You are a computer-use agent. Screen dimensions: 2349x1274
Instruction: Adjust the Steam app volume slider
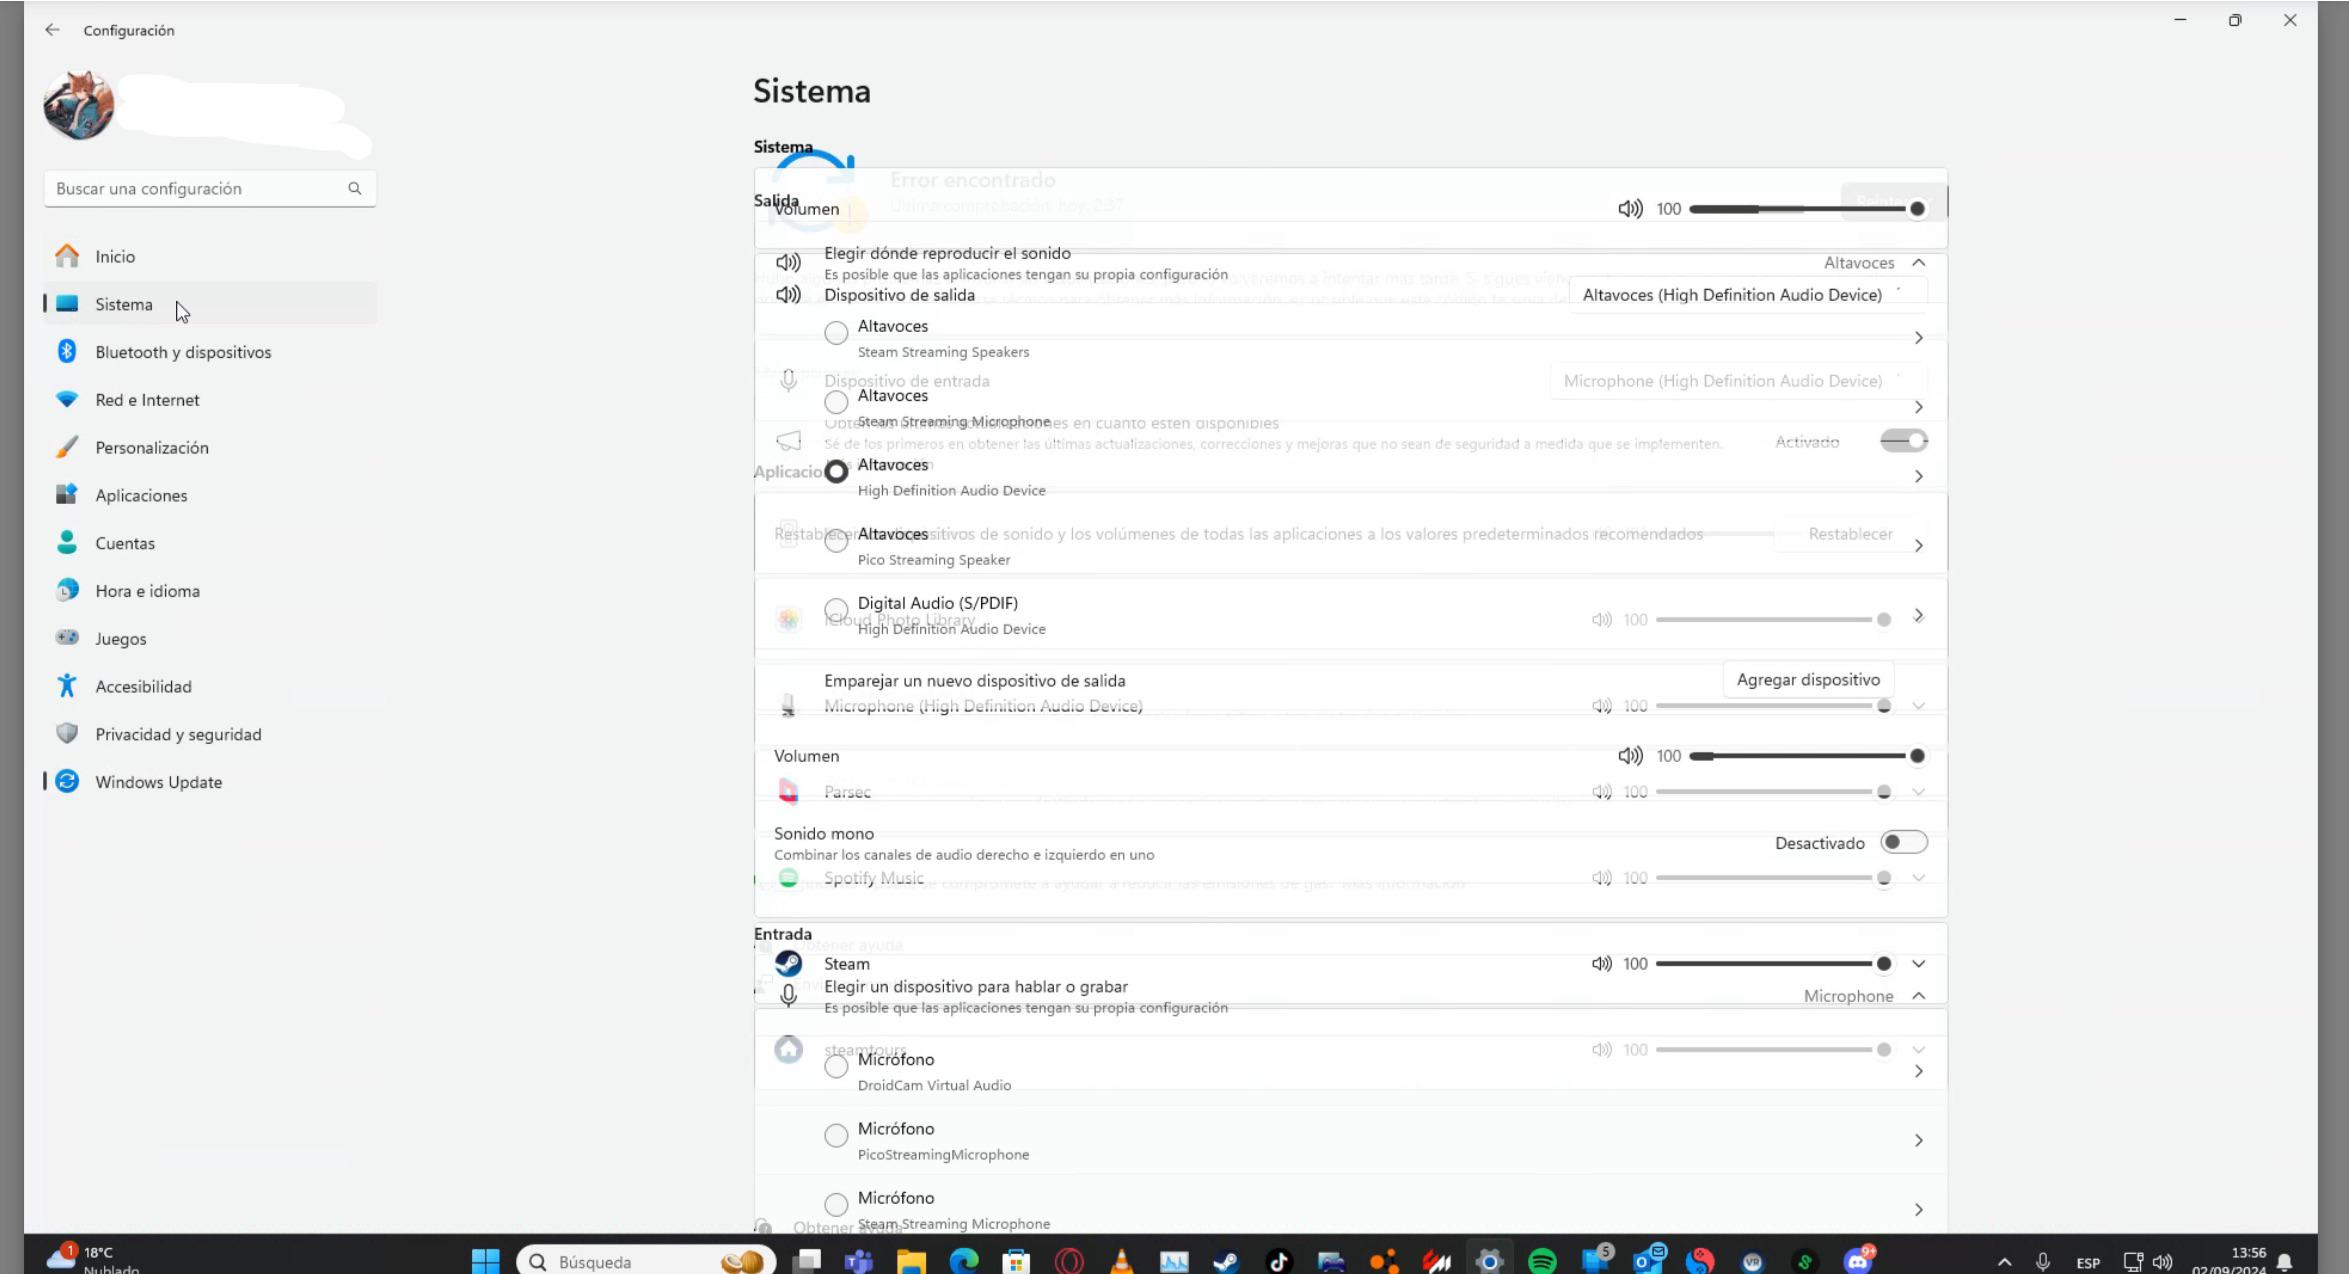[1774, 963]
